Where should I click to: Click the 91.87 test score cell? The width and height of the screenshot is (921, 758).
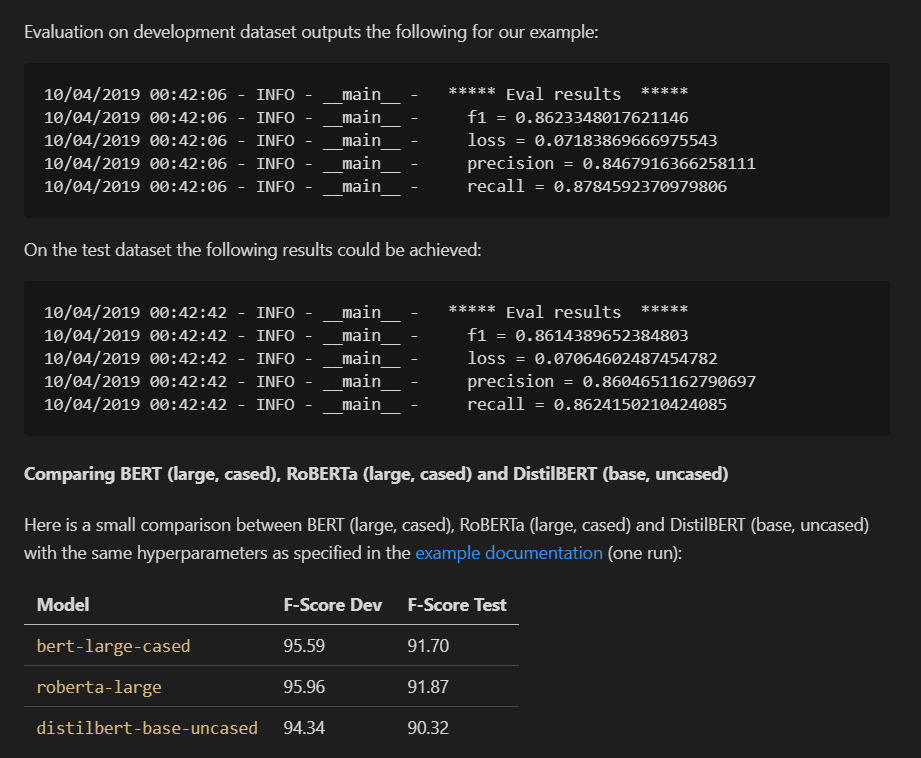(428, 687)
